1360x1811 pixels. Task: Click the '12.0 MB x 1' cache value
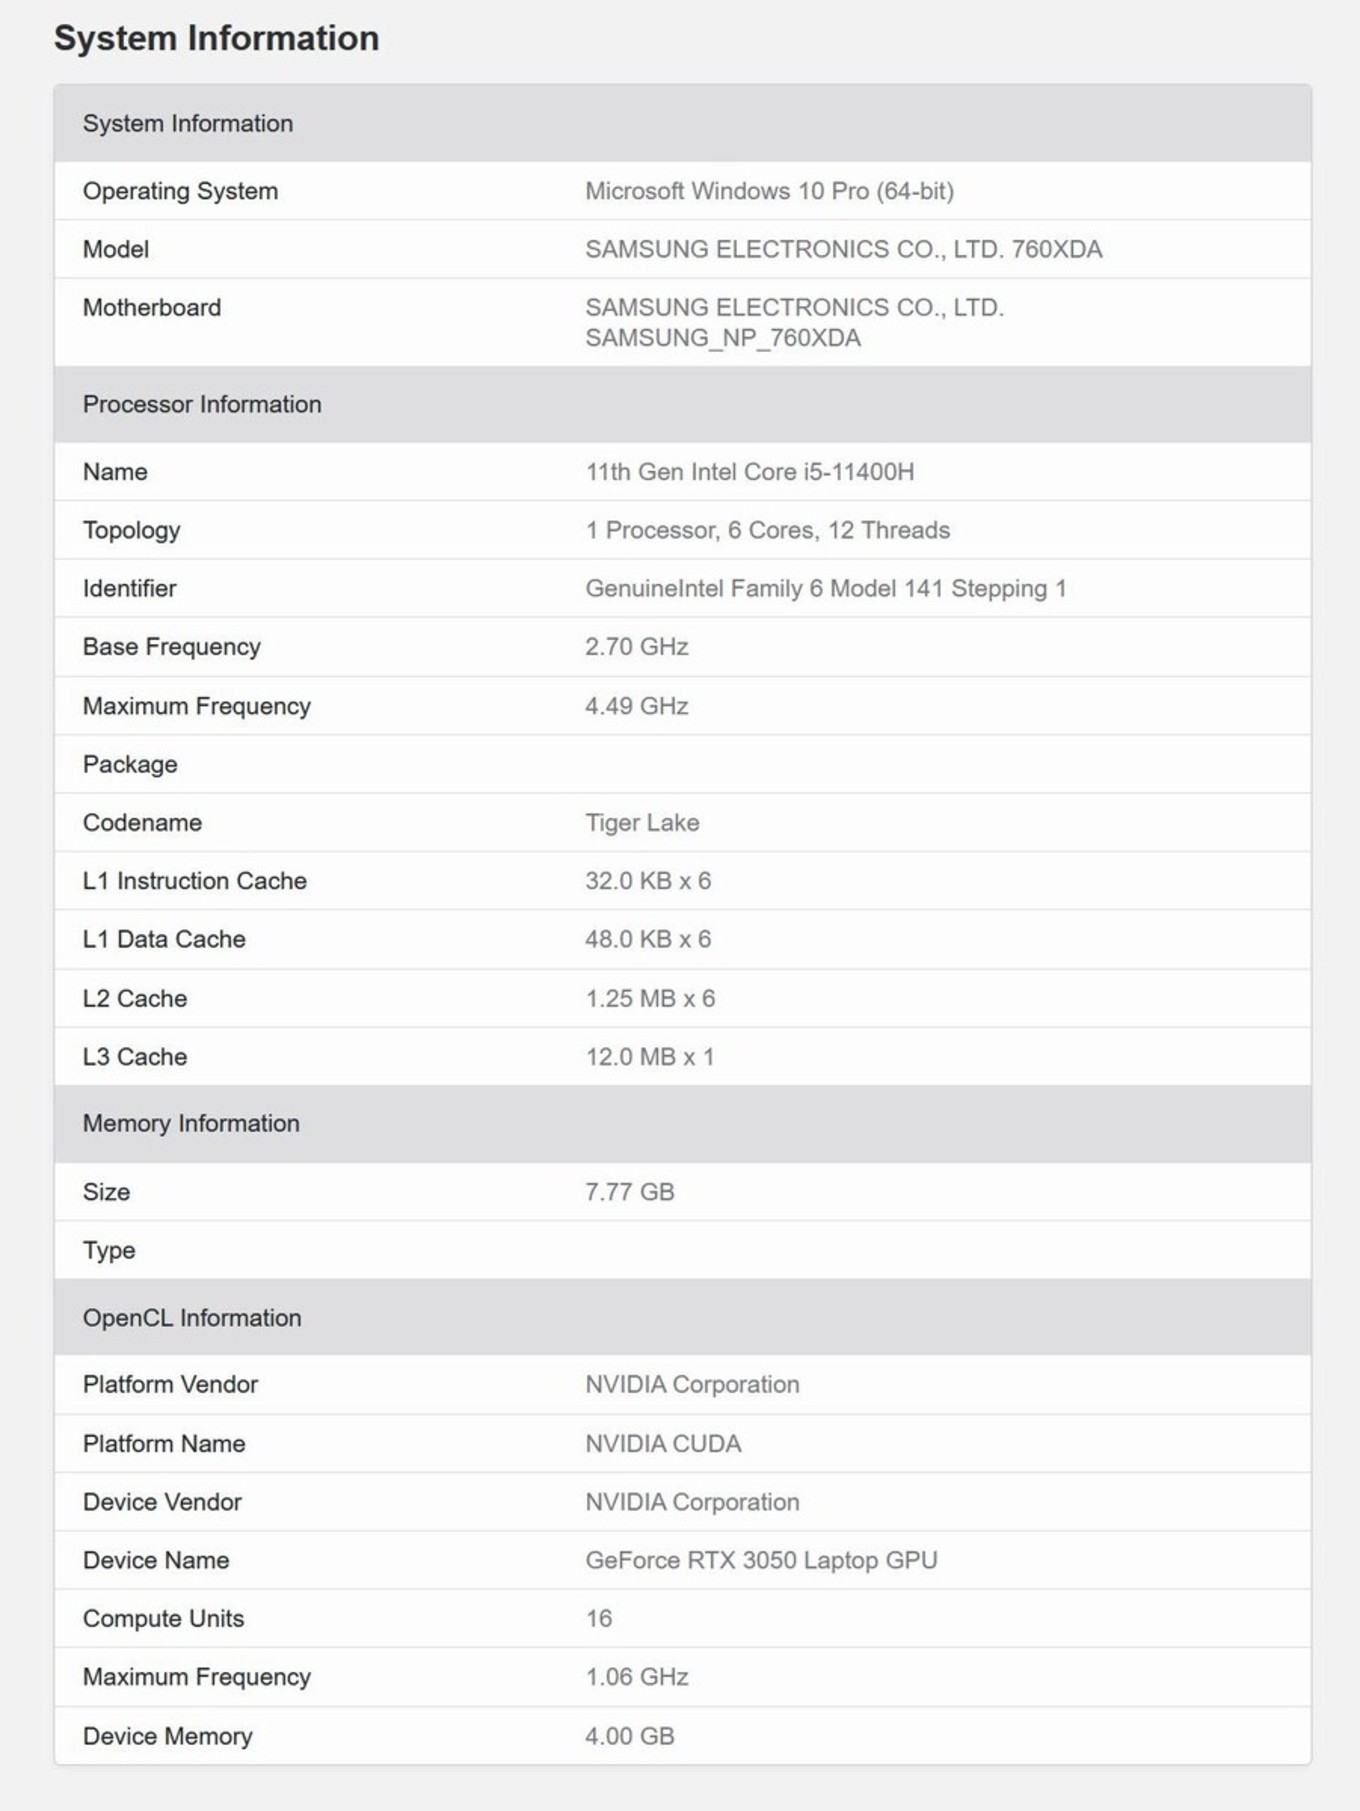[x=650, y=1057]
